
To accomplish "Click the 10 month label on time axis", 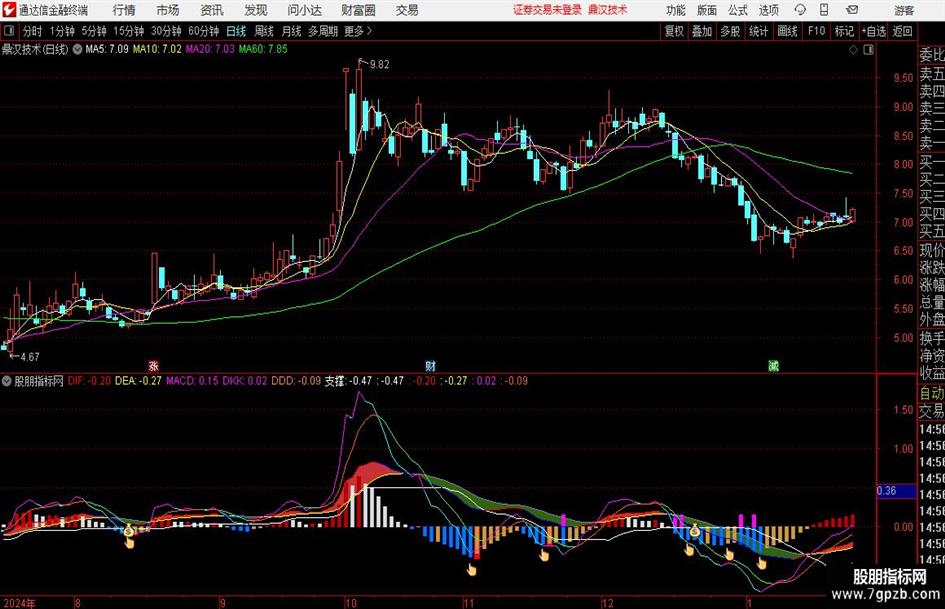I will 351,603.
